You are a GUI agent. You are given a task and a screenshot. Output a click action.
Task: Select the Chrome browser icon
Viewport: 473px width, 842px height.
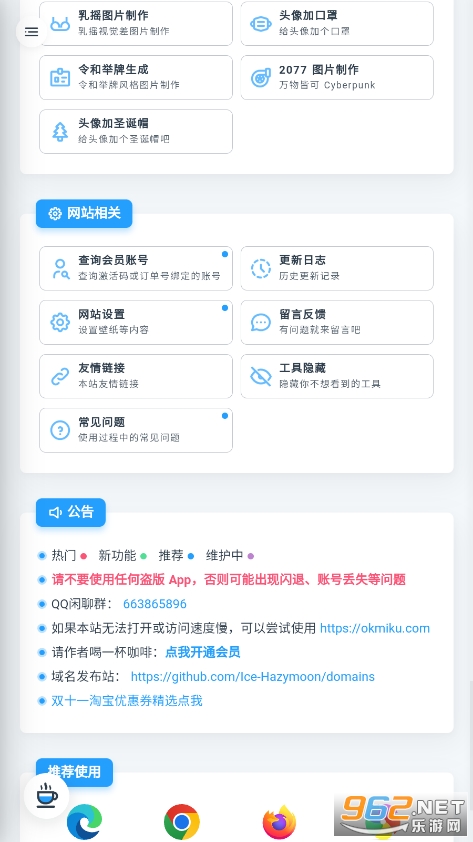coord(182,822)
